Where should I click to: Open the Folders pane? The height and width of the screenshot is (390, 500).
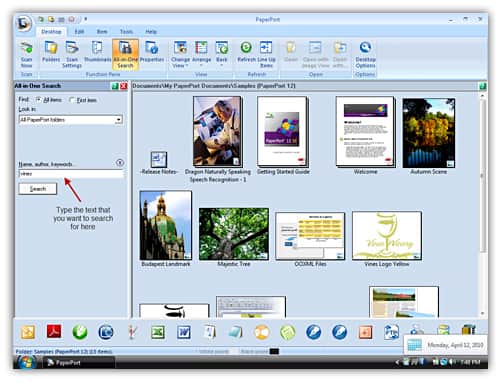[x=51, y=52]
